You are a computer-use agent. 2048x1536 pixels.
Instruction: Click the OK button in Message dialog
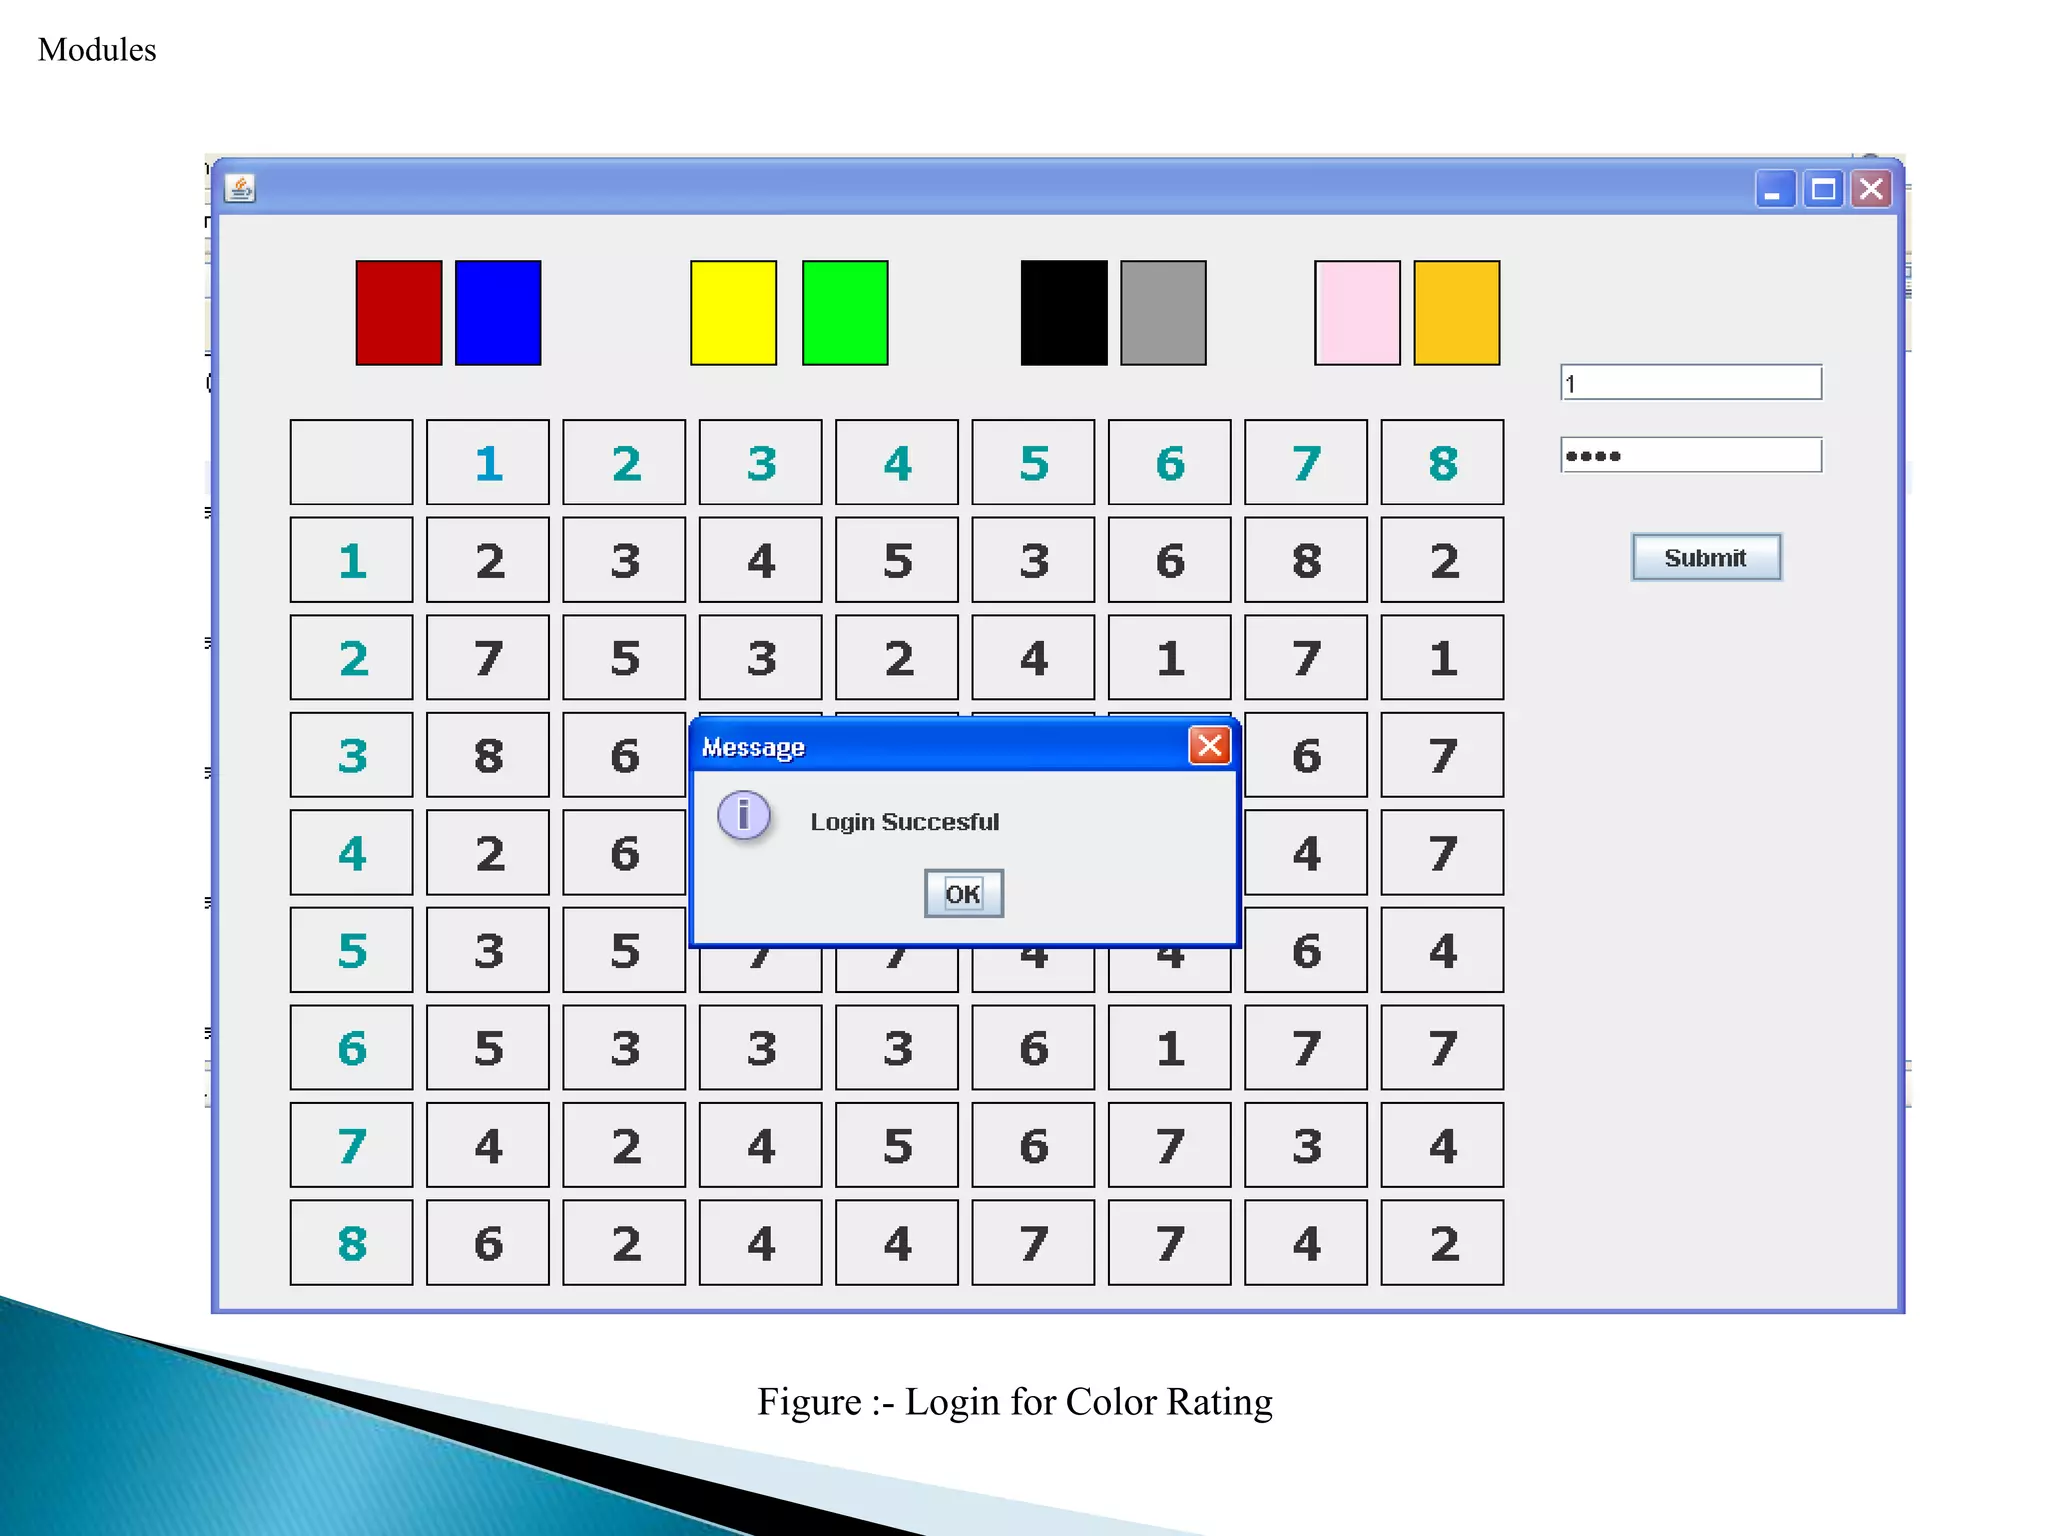(963, 893)
